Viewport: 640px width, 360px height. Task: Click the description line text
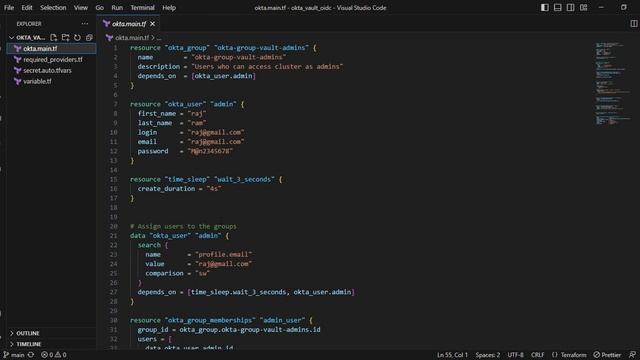tap(240, 67)
